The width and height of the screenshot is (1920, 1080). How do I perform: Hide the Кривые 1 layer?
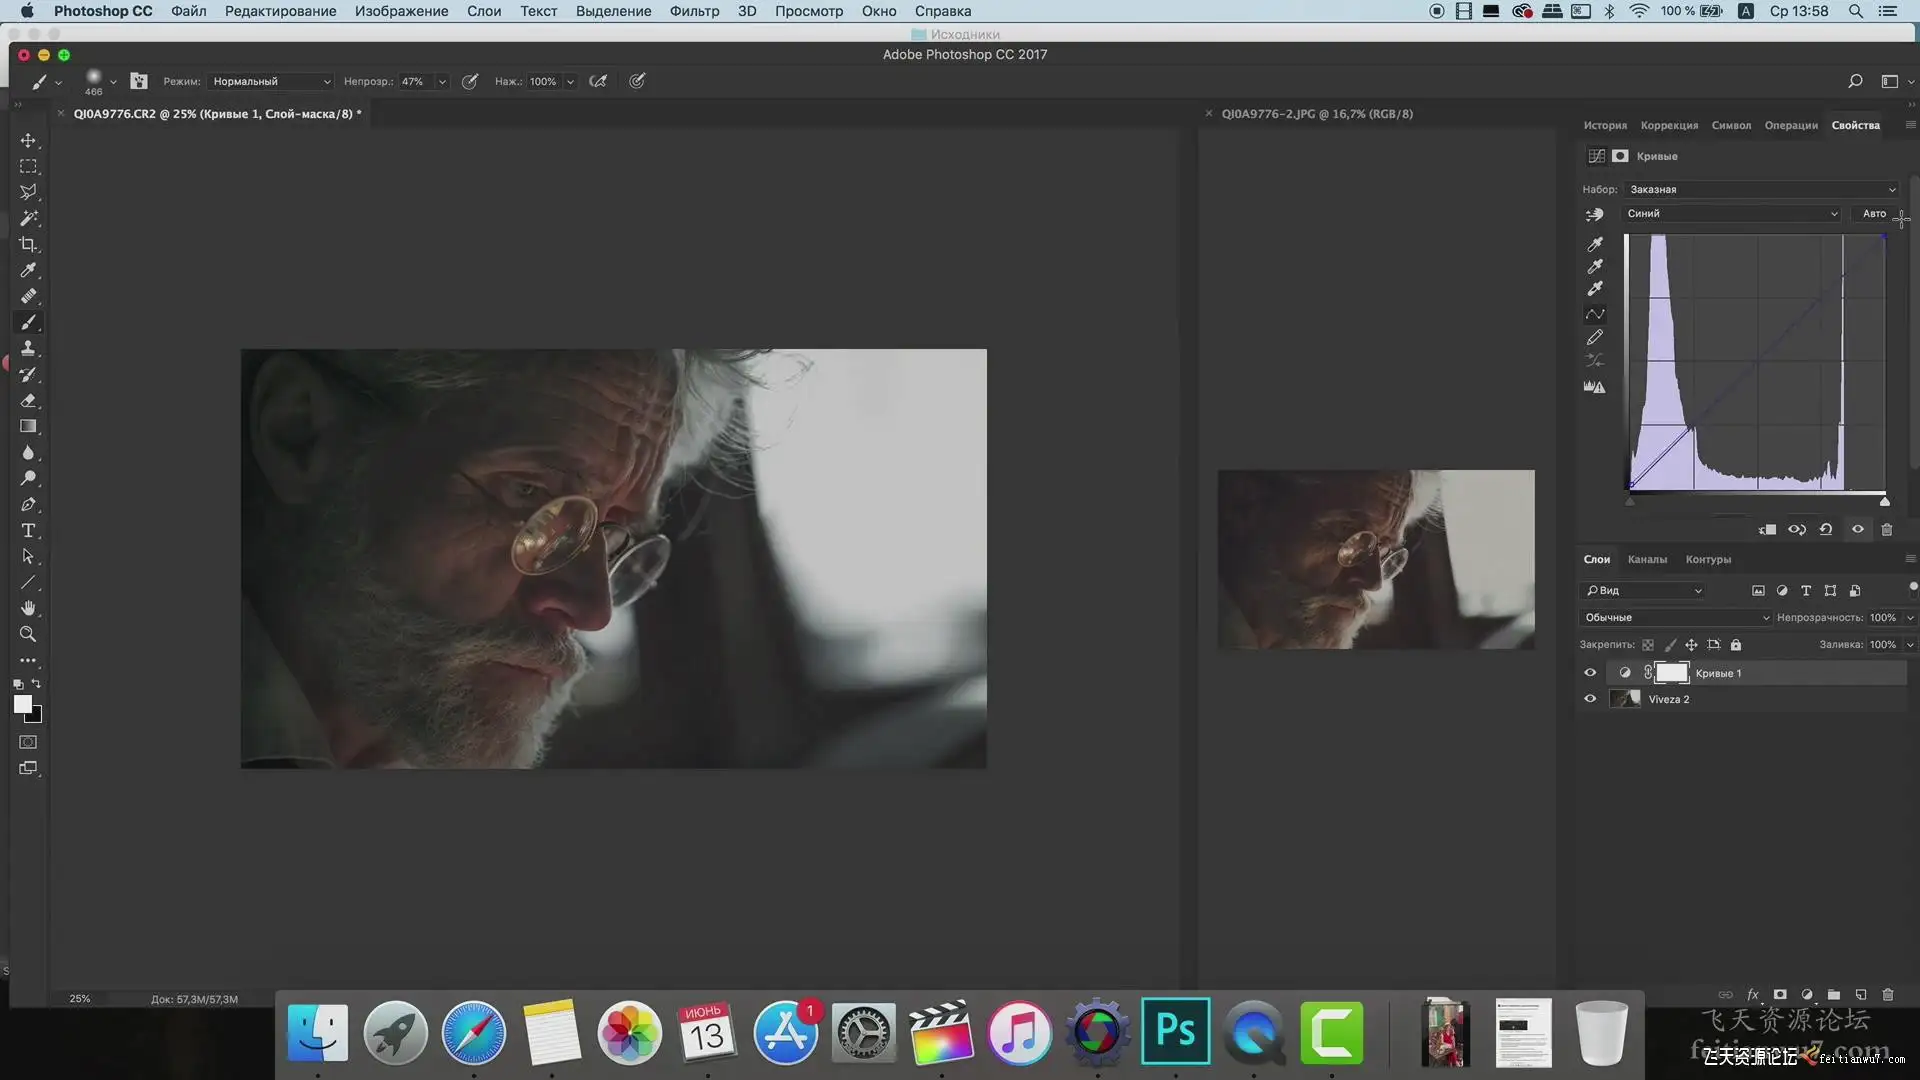click(1590, 673)
